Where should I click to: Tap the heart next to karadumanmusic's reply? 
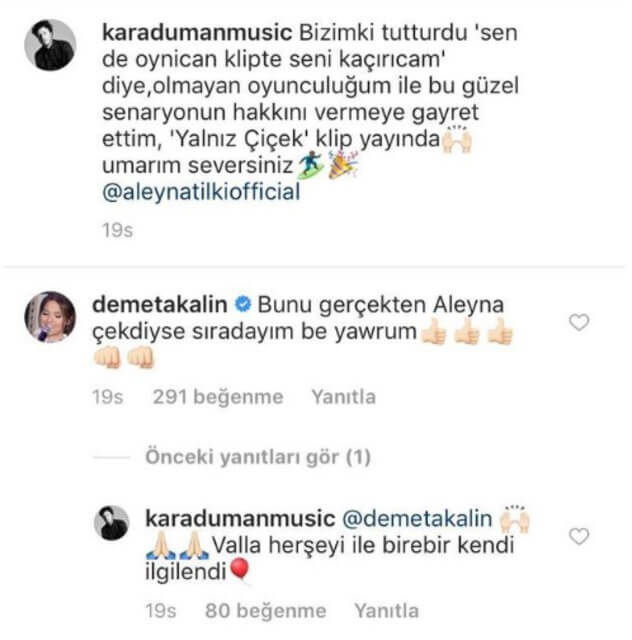click(579, 536)
